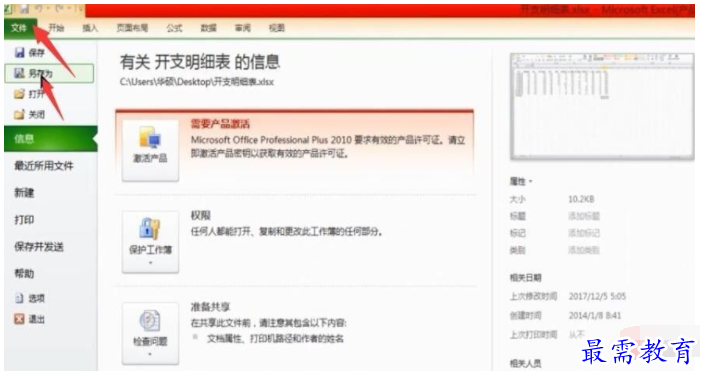Open the 公式 ribbon tab
The width and height of the screenshot is (703, 383).
174,28
